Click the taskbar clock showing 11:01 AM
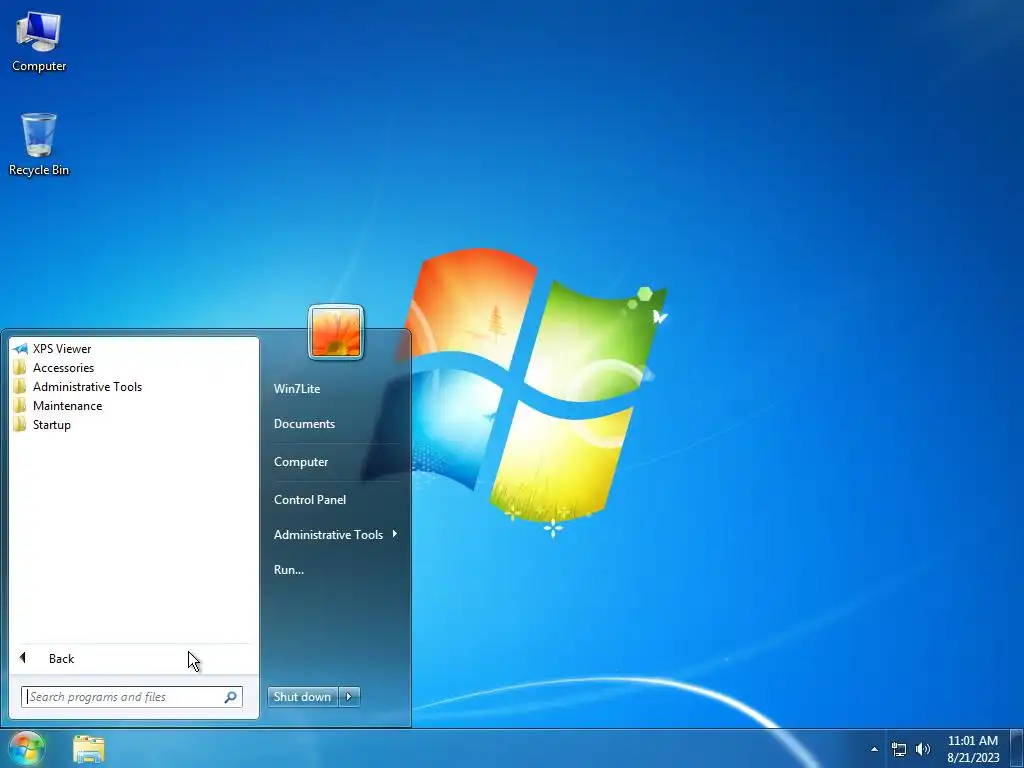The width and height of the screenshot is (1024, 768). click(972, 741)
